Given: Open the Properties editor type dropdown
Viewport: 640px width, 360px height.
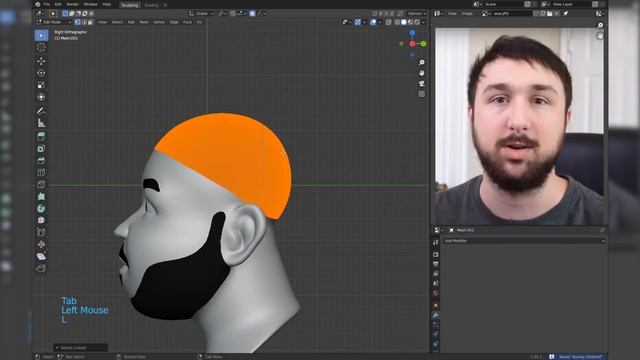Looking at the screenshot, I should tap(438, 230).
